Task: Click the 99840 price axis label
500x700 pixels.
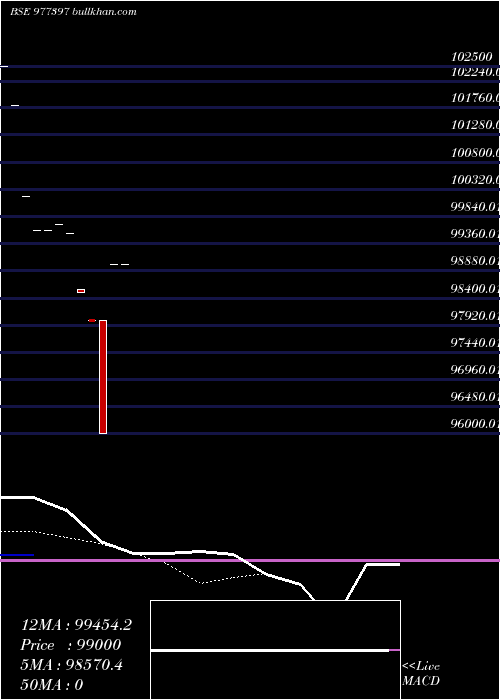Action: (x=475, y=207)
